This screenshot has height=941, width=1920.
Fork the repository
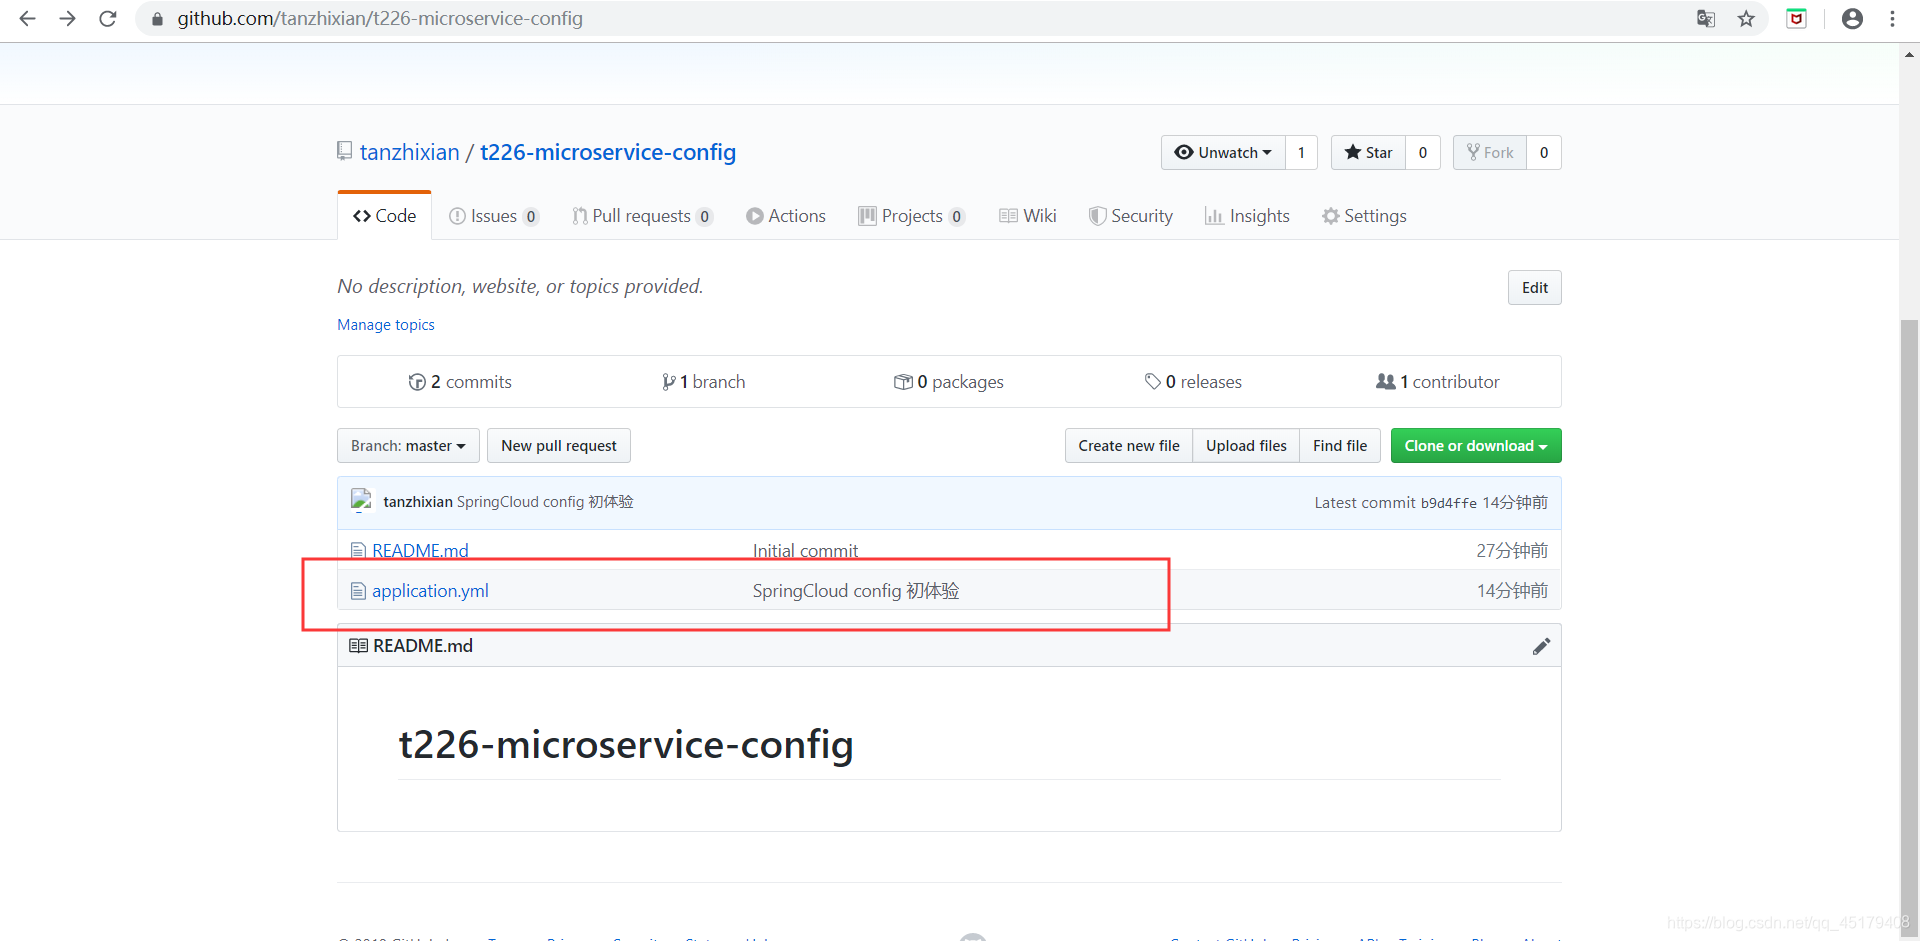tap(1490, 152)
